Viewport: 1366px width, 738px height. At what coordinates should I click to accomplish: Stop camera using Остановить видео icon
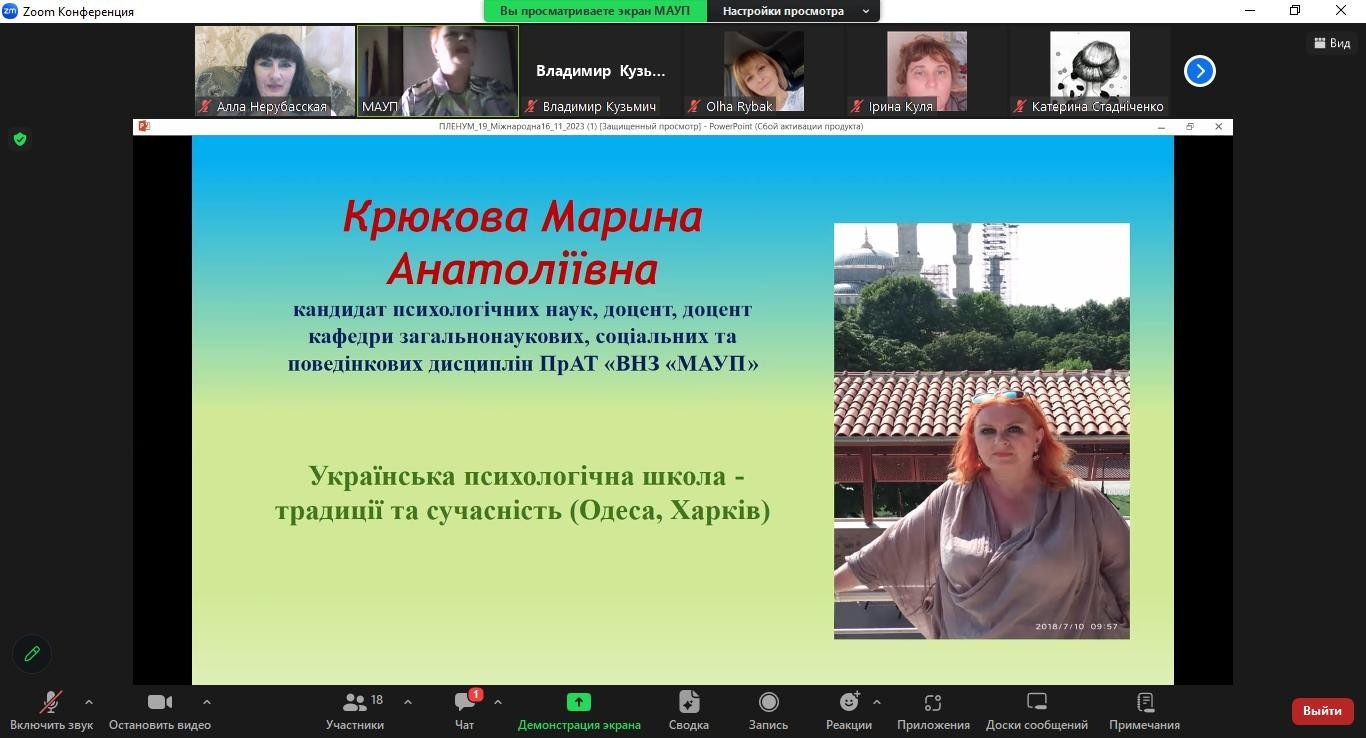coord(160,702)
